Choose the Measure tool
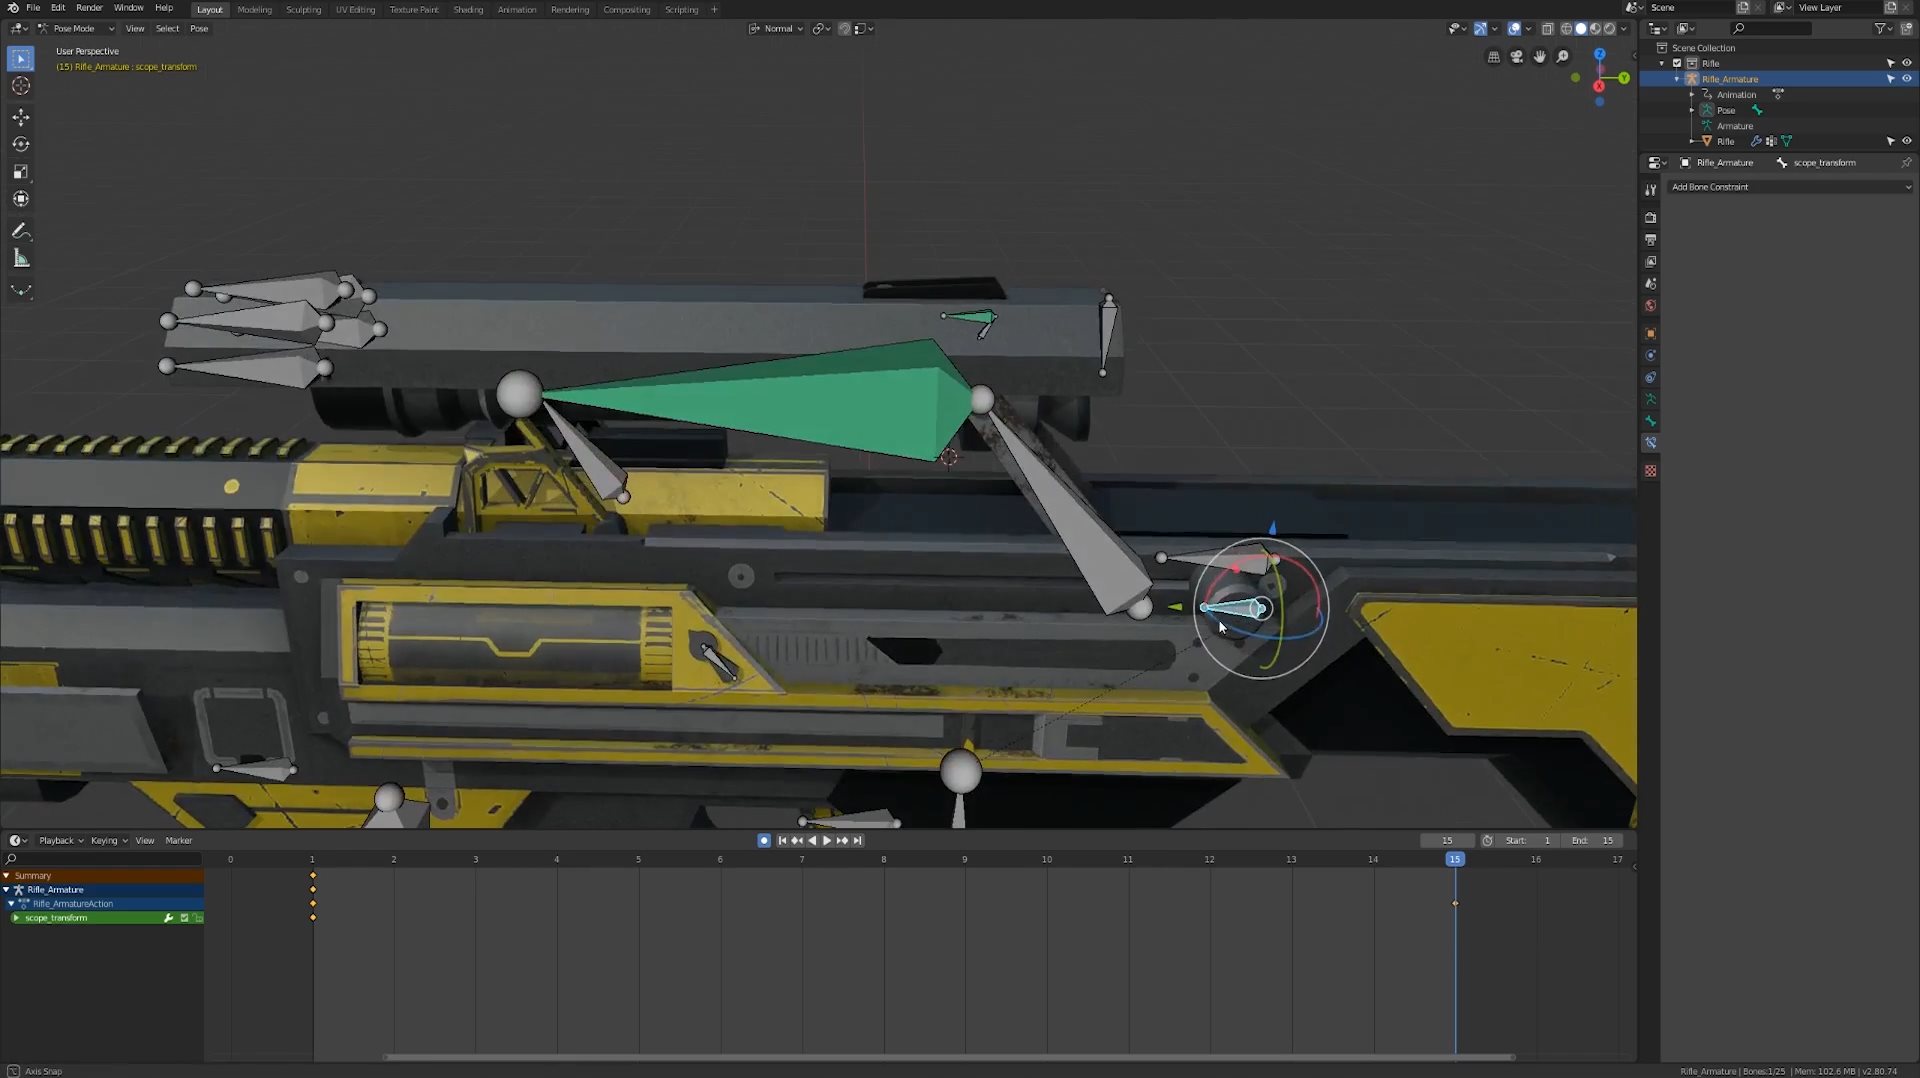Screen dimensions: 1920x1078 pos(20,259)
